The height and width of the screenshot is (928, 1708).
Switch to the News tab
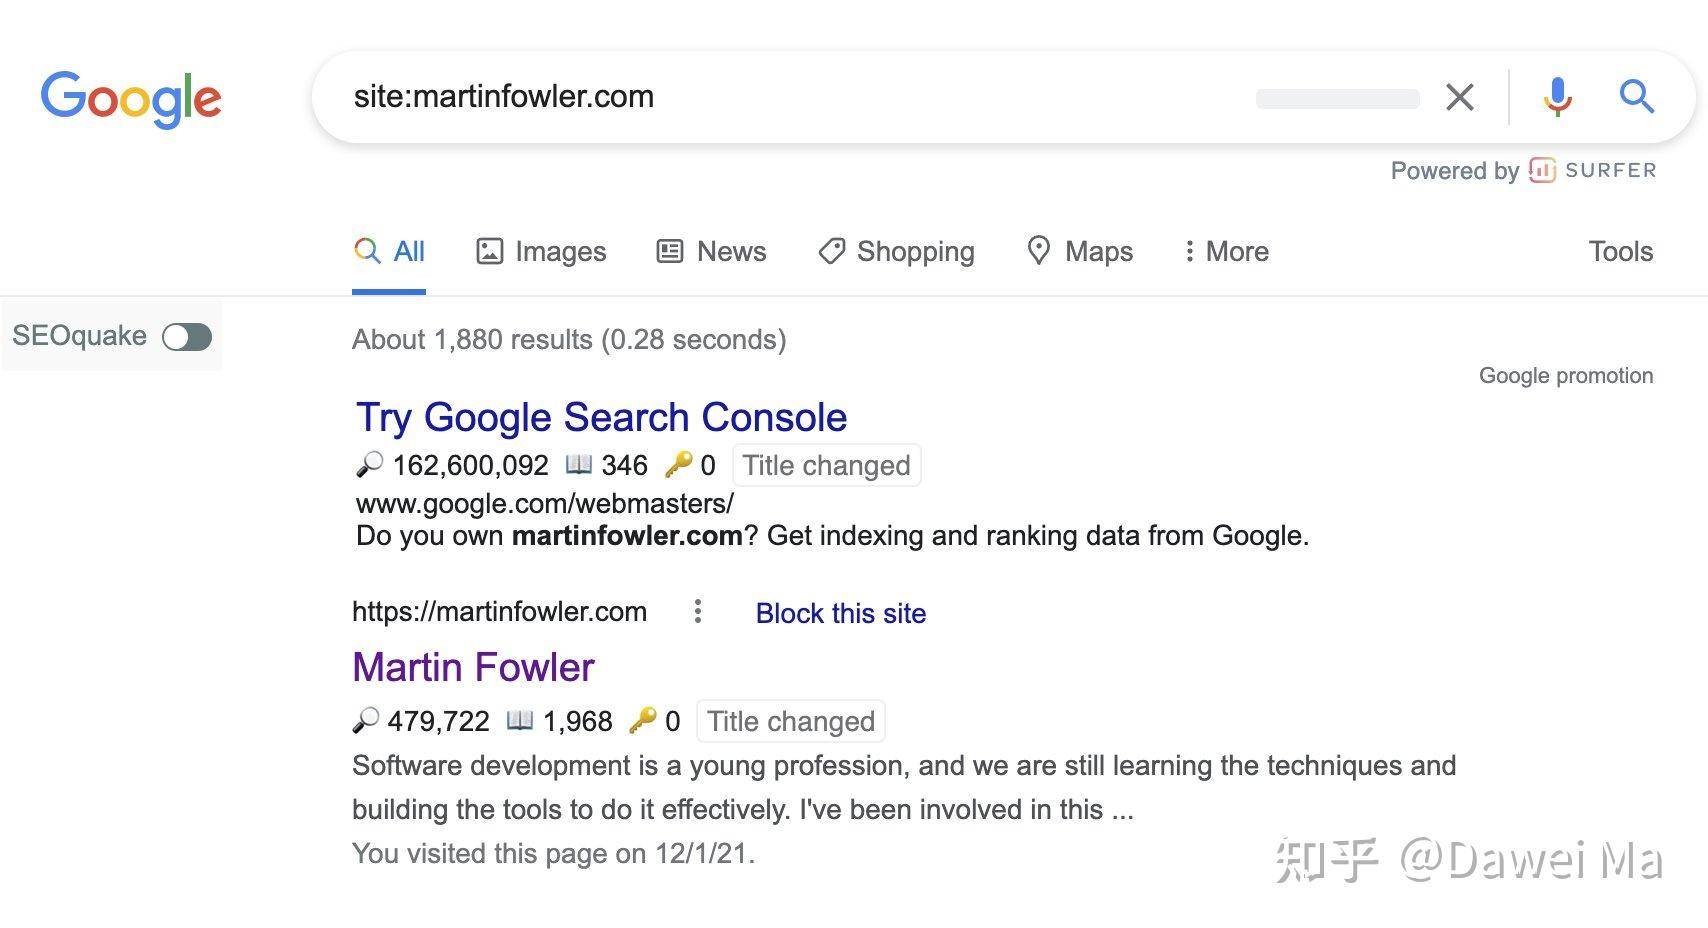click(711, 251)
